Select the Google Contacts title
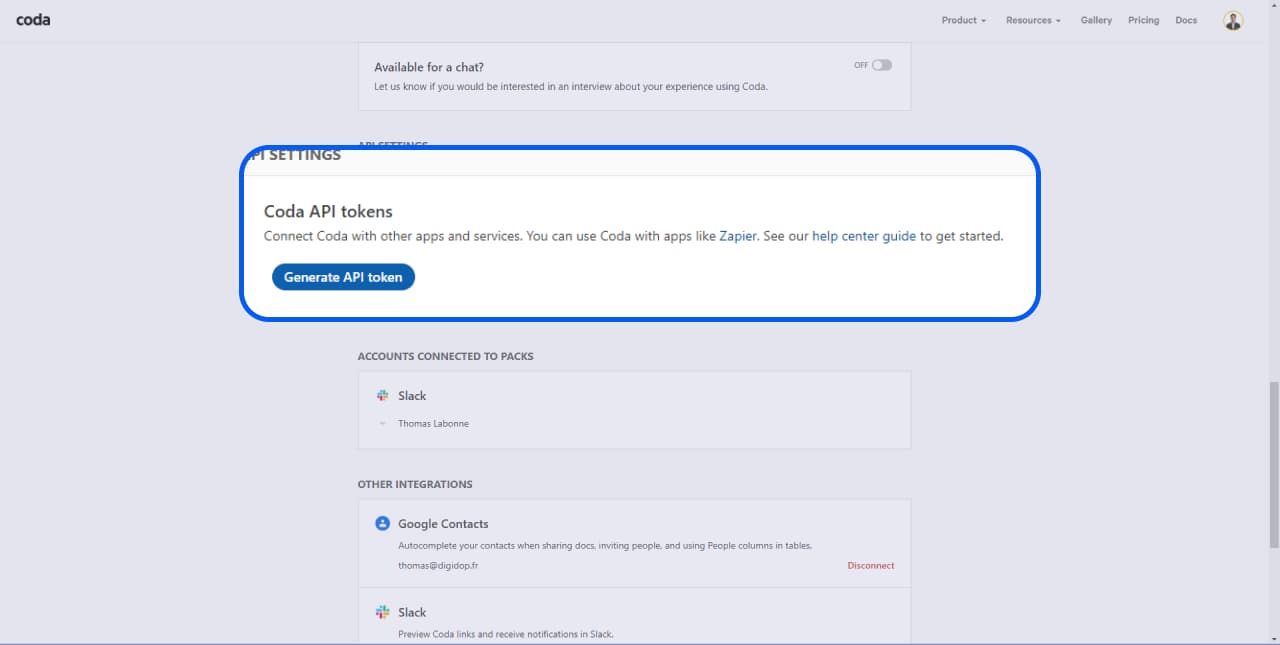 coord(443,524)
